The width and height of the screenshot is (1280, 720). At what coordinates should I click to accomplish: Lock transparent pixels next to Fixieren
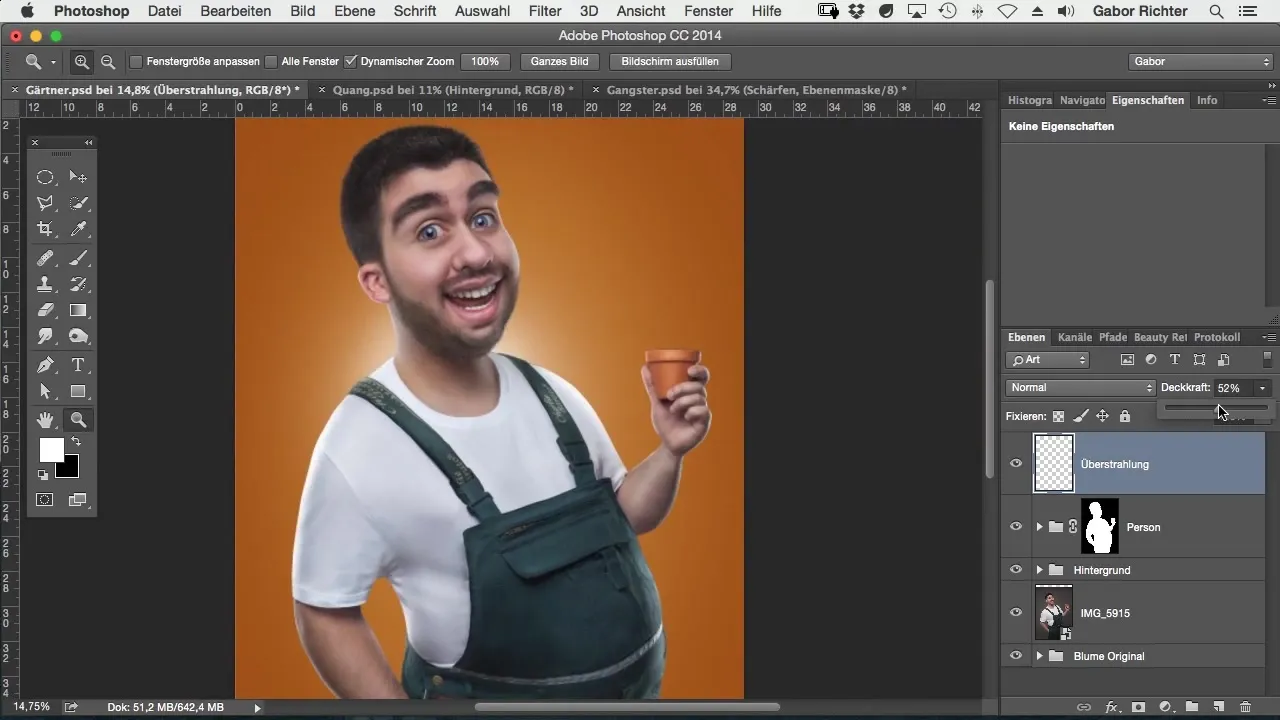click(1059, 416)
